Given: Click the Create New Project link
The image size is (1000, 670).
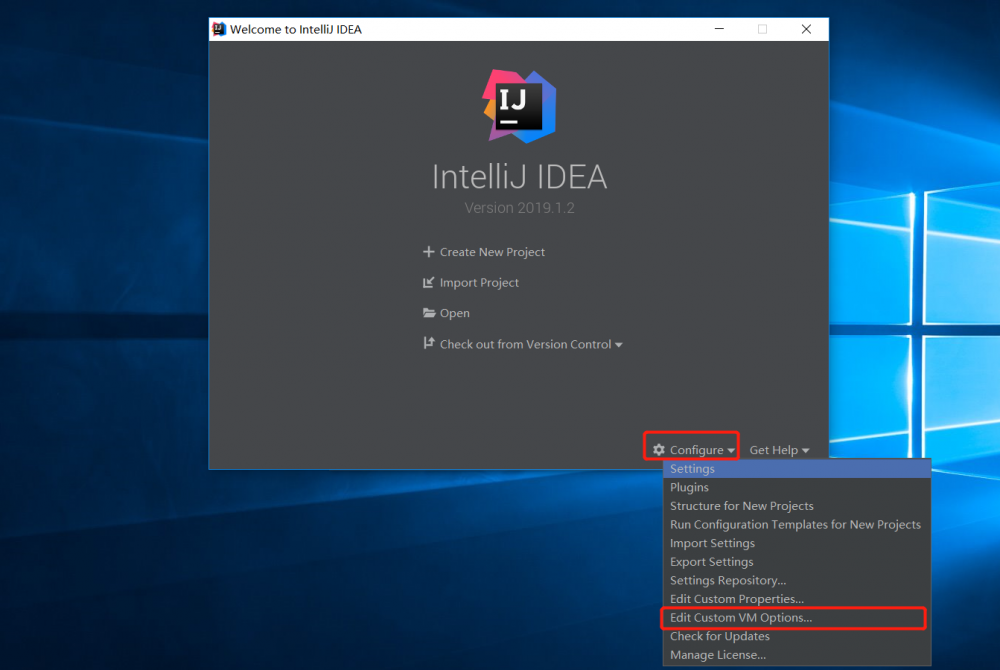Looking at the screenshot, I should (492, 252).
